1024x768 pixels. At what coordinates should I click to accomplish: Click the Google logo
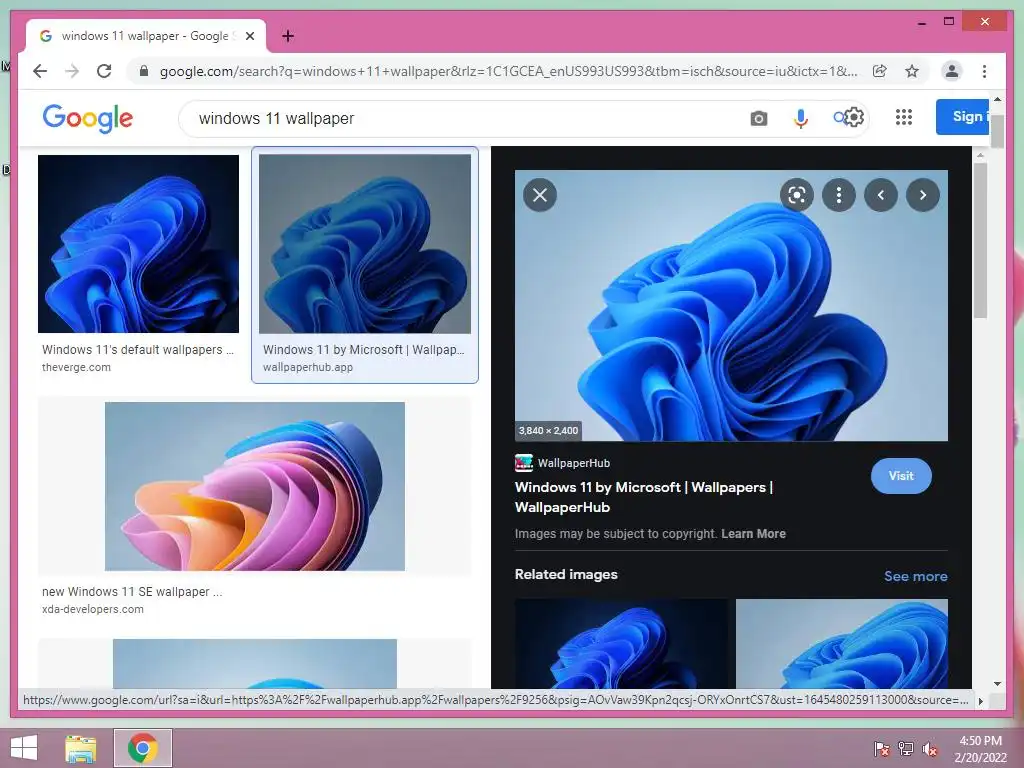[88, 118]
